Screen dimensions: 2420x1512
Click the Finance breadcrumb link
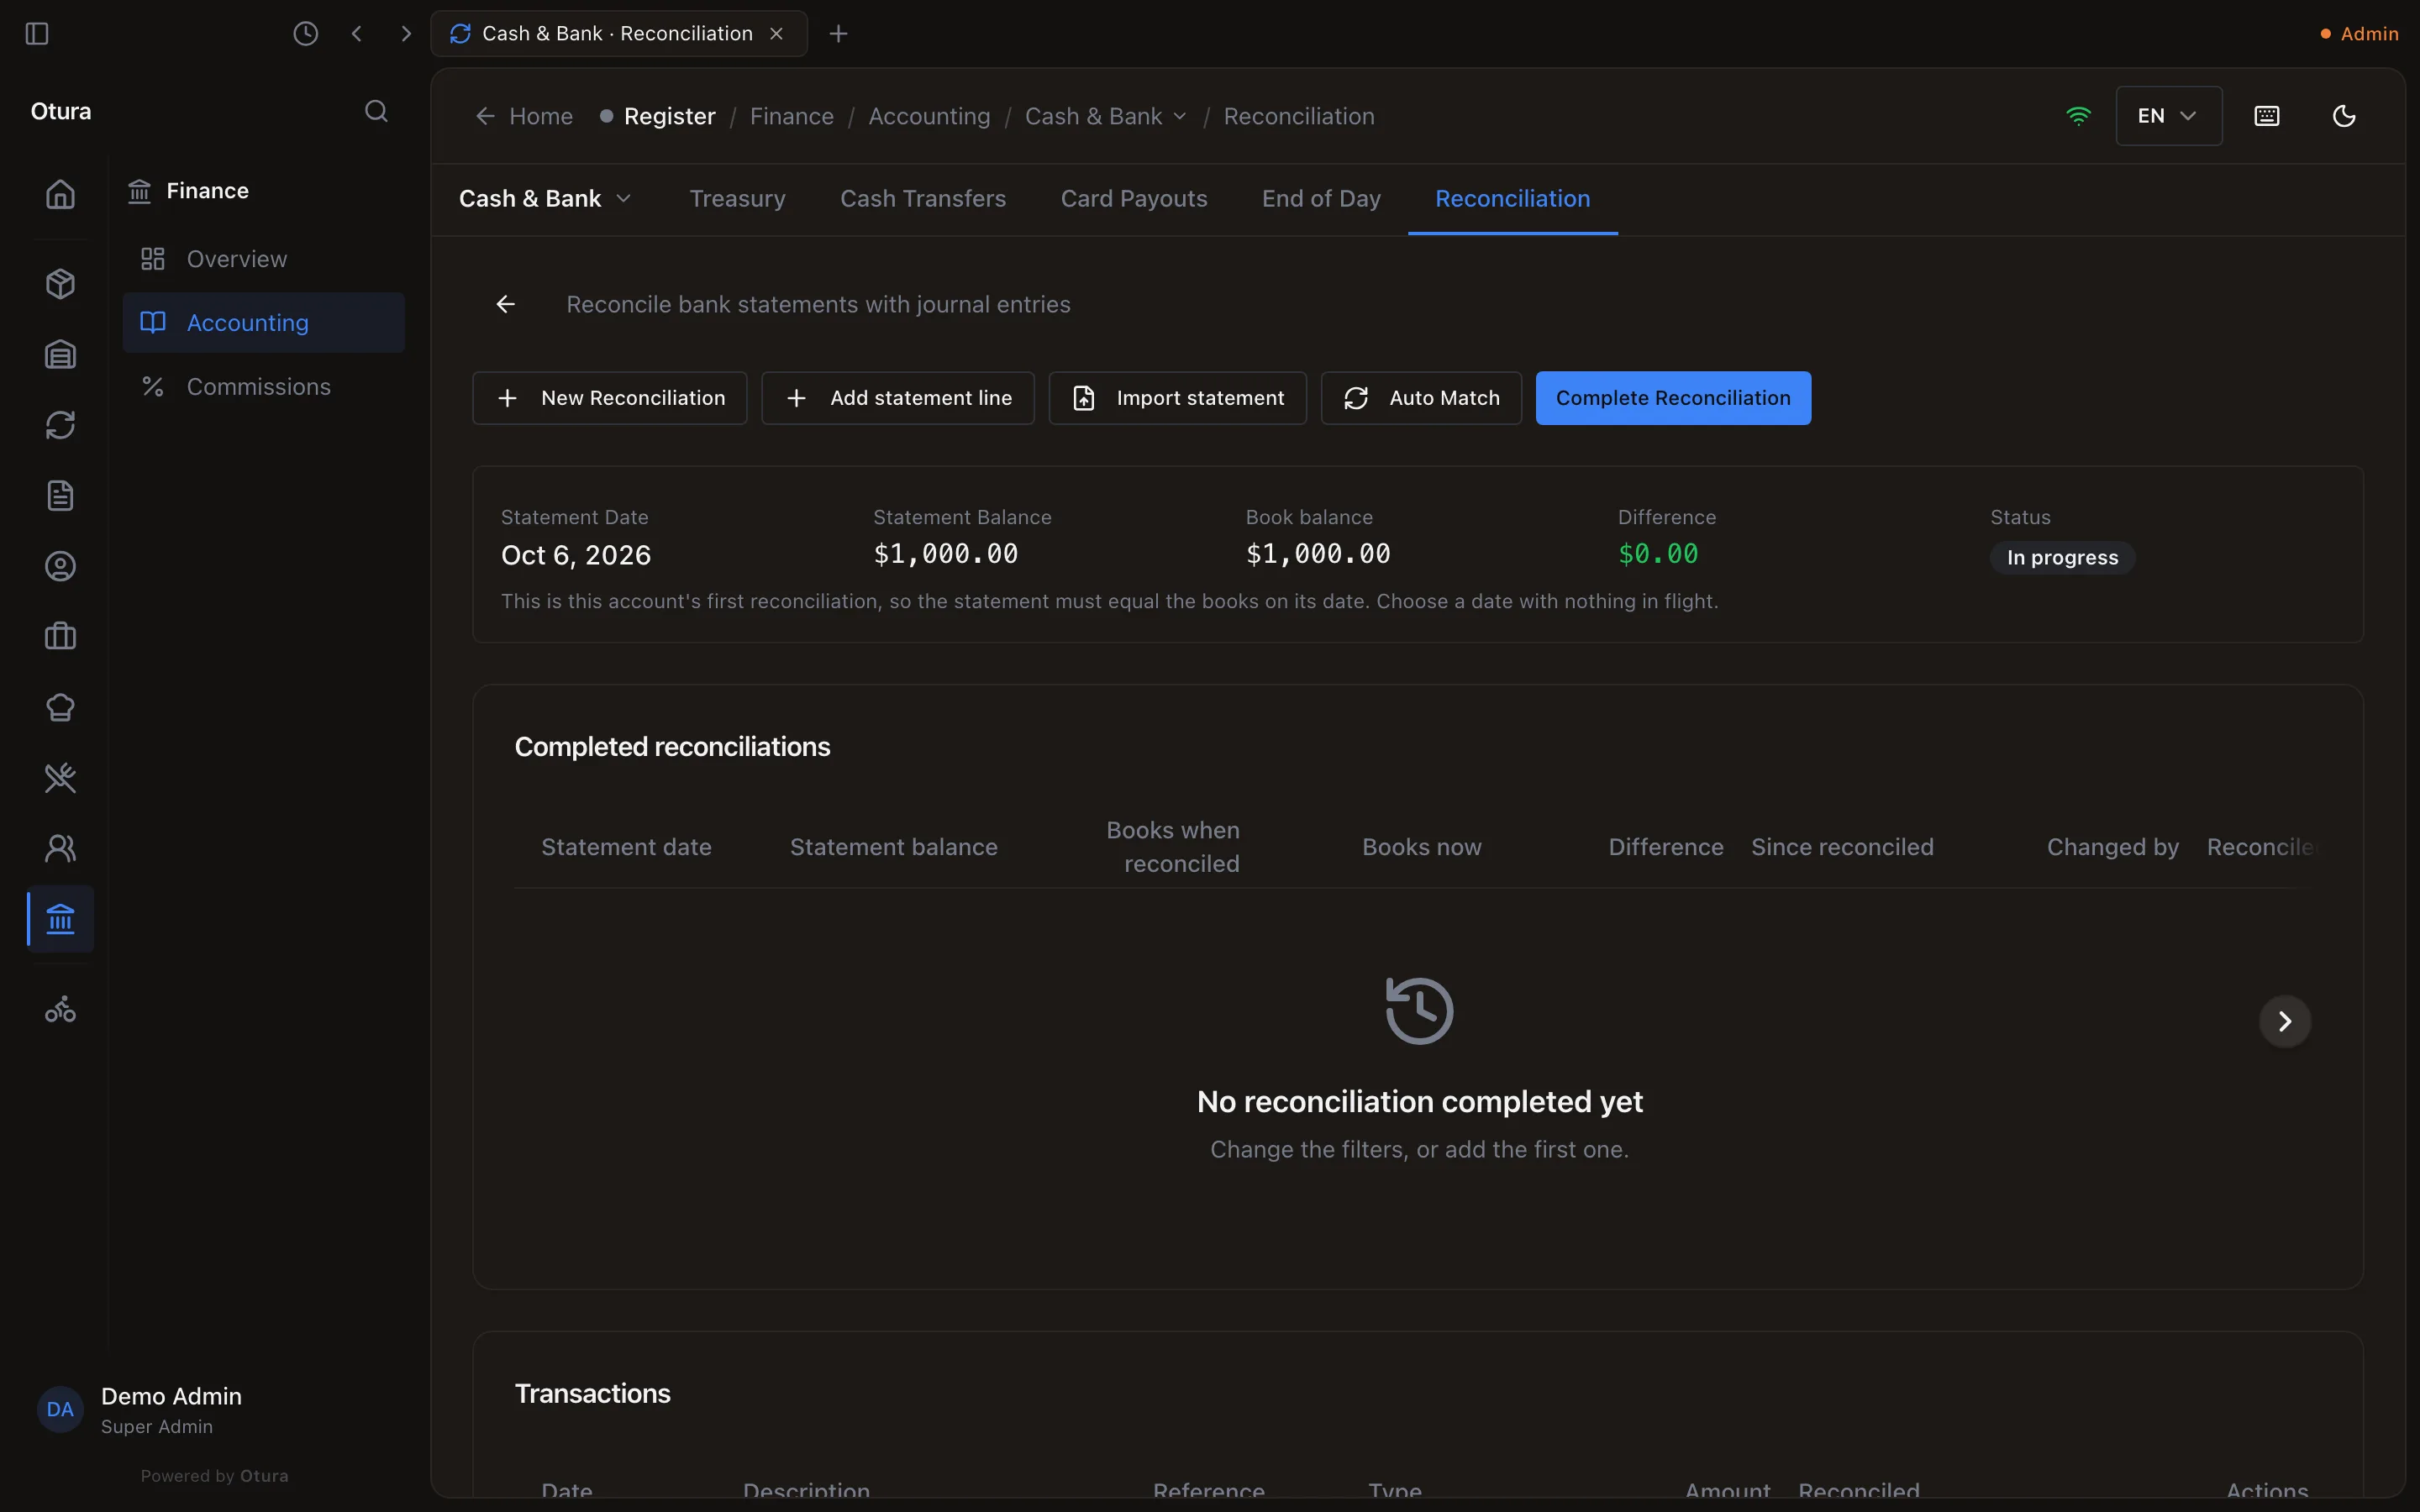click(x=792, y=116)
